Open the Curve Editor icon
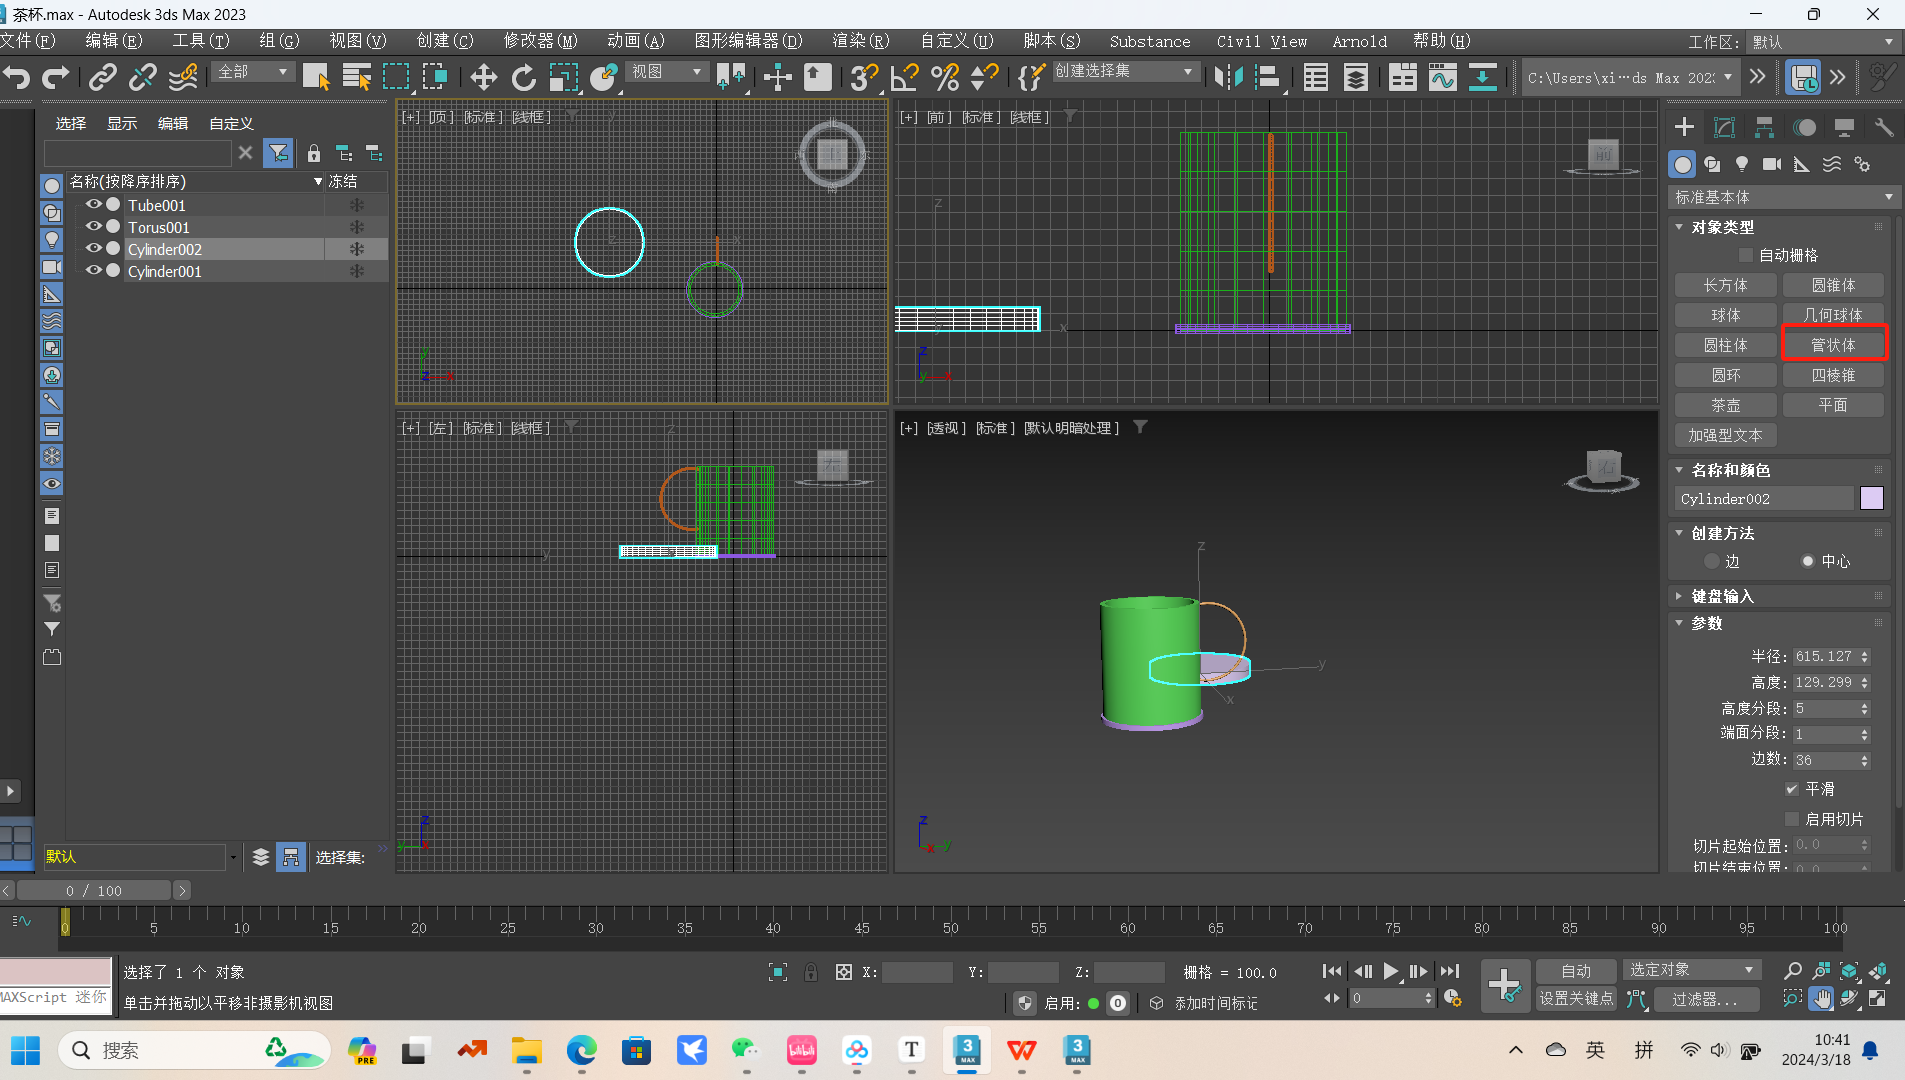Image resolution: width=1905 pixels, height=1080 pixels. [1442, 77]
